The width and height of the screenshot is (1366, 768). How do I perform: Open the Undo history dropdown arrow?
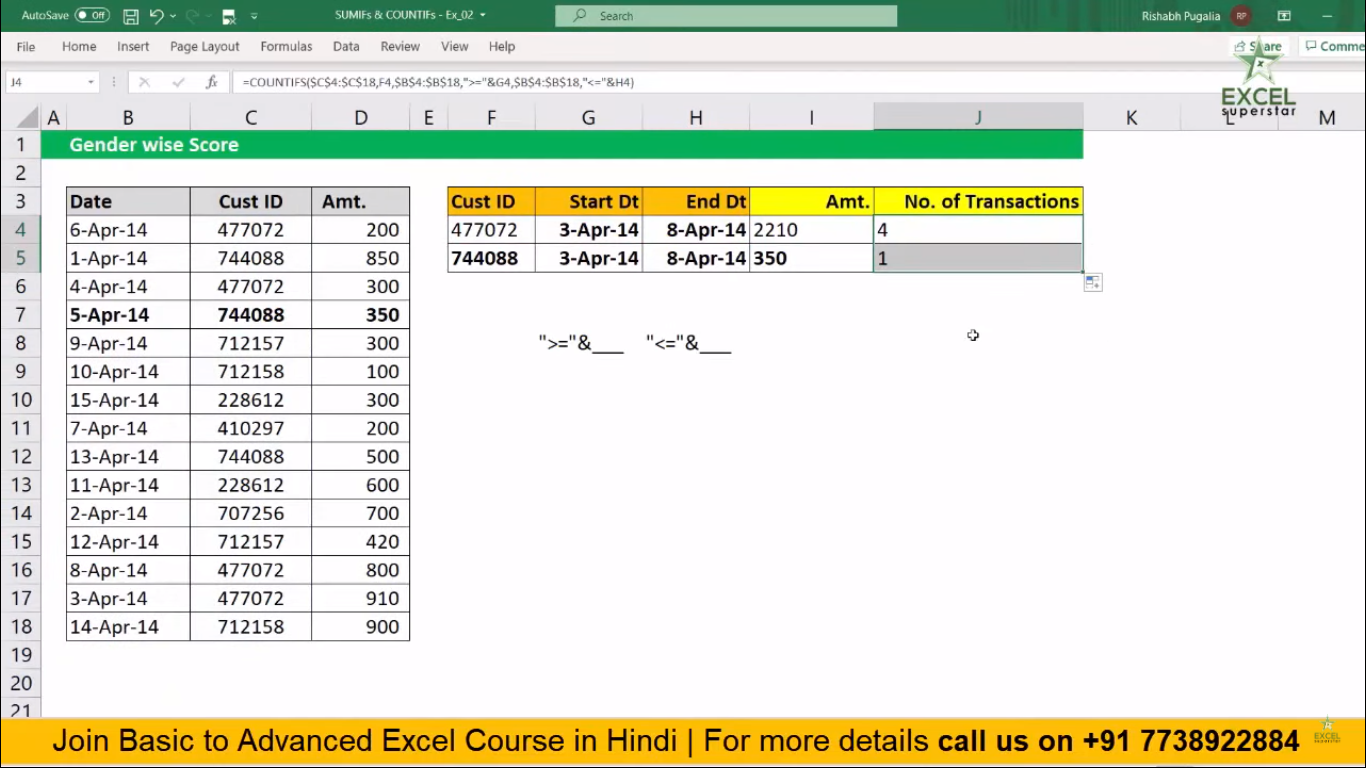coord(173,16)
